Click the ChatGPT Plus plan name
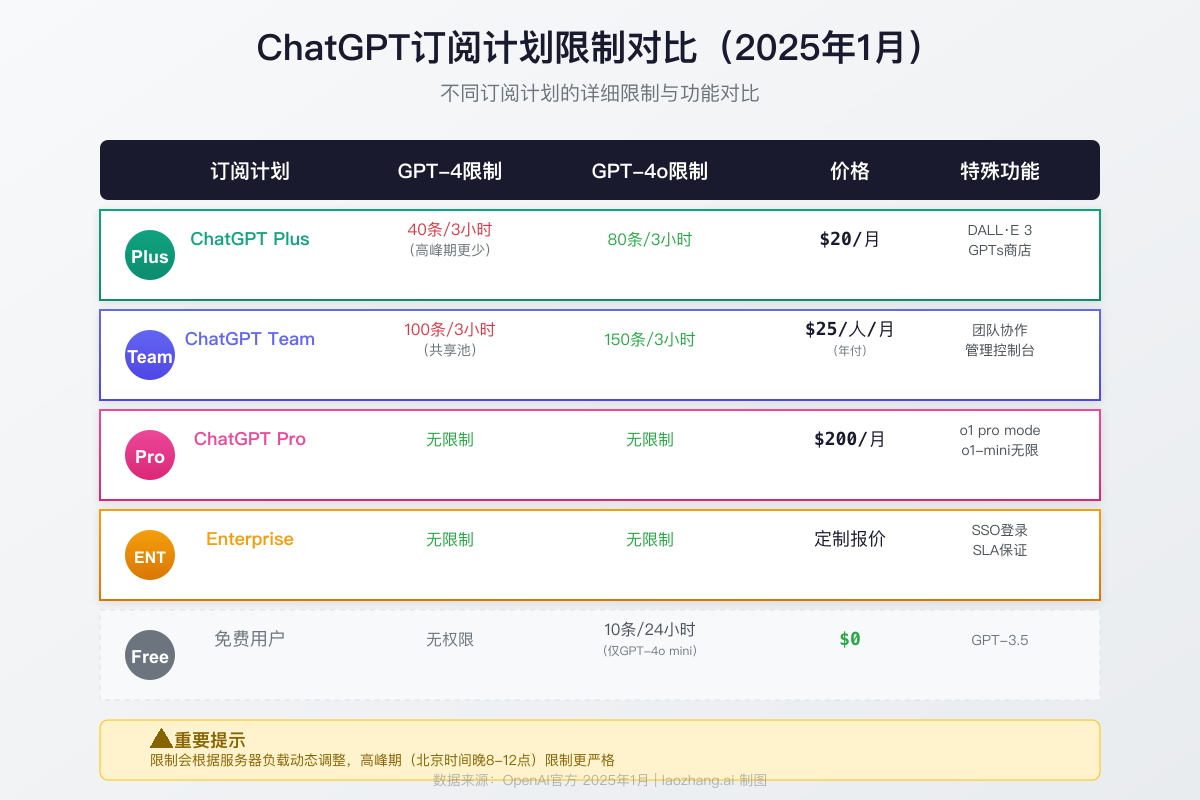1200x800 pixels. click(x=250, y=239)
